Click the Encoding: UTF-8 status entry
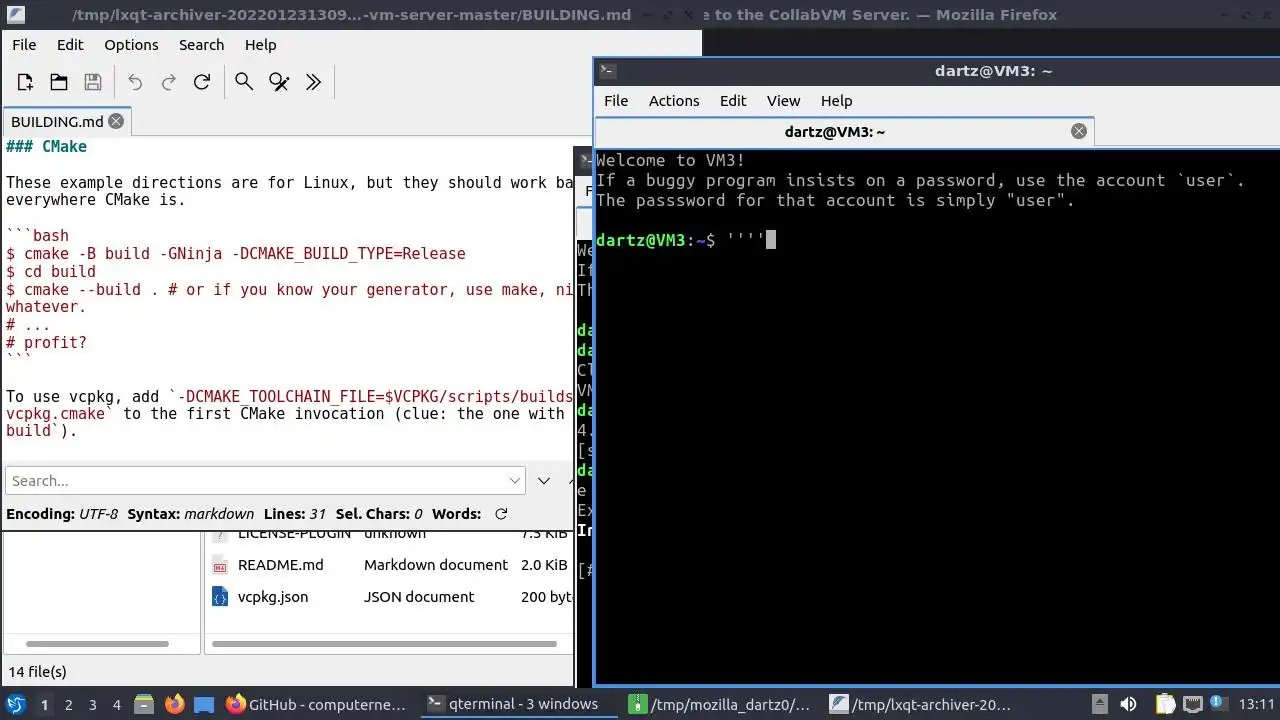 click(x=62, y=514)
